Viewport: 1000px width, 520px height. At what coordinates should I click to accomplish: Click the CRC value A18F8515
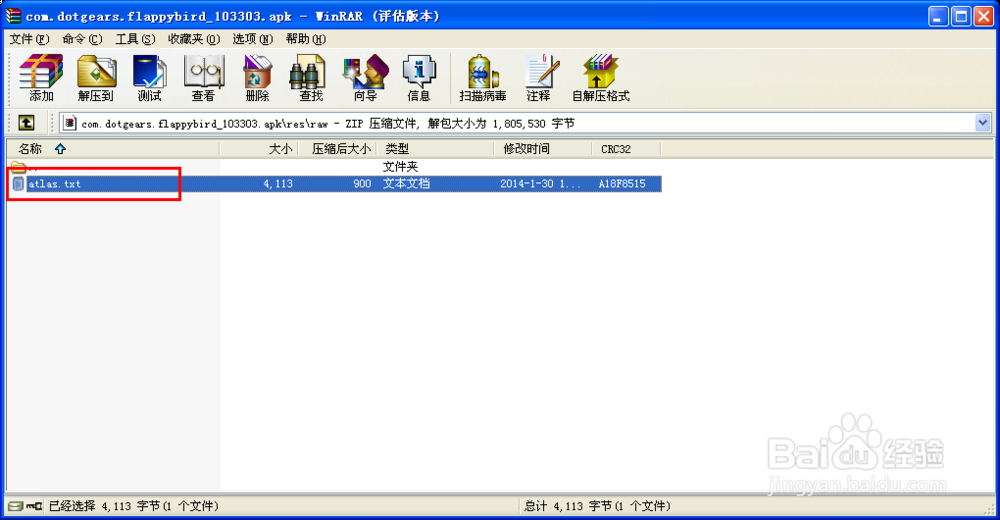[x=622, y=184]
